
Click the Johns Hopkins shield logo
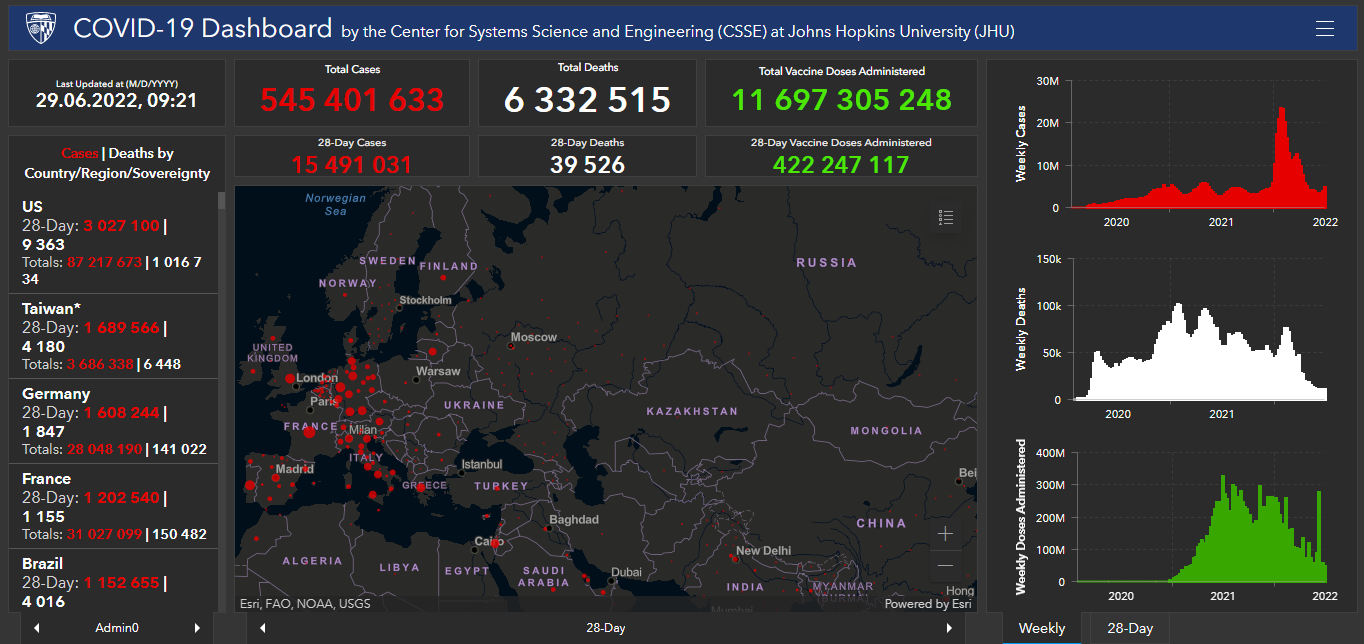tap(41, 28)
